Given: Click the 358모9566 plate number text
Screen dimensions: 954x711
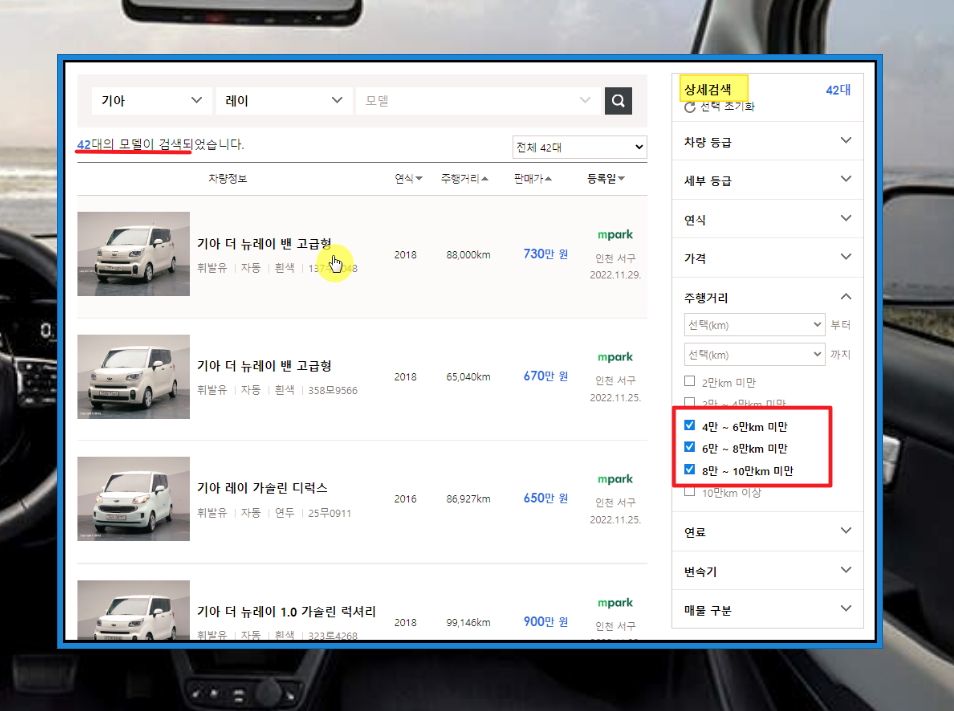Looking at the screenshot, I should point(333,390).
